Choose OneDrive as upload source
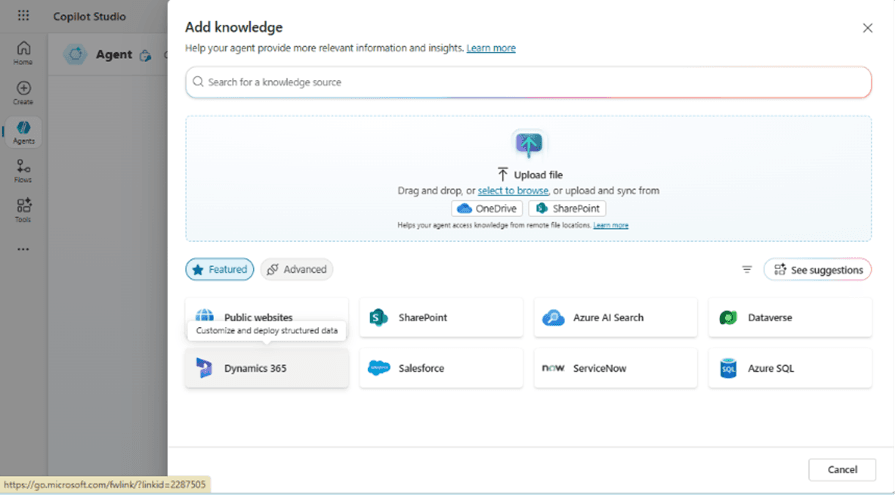The width and height of the screenshot is (895, 495). [487, 209]
